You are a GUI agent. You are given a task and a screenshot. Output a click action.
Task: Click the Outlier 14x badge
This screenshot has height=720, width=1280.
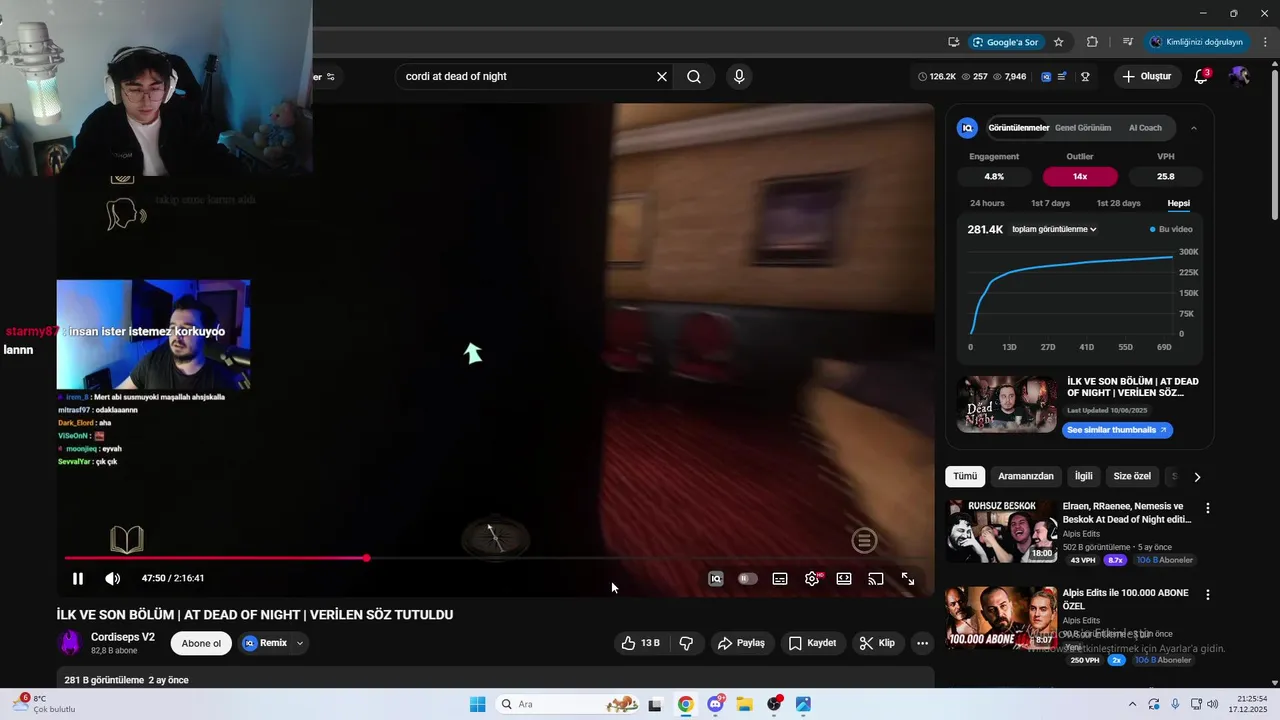pyautogui.click(x=1080, y=176)
